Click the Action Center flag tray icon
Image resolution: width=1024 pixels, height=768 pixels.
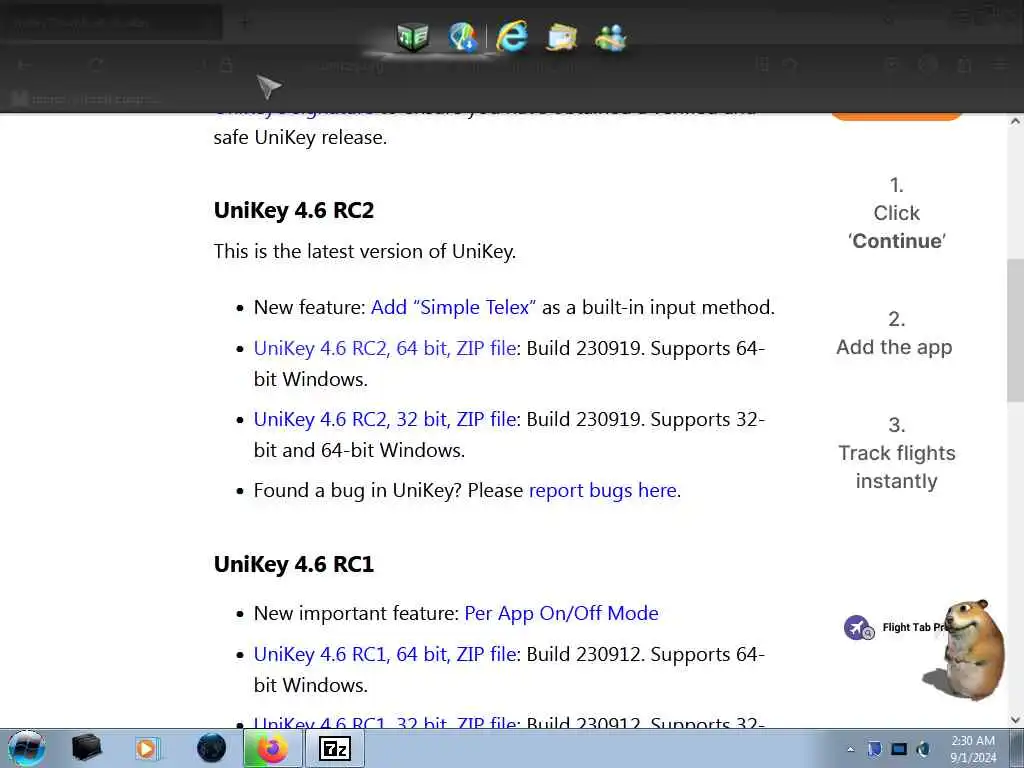pyautogui.click(x=874, y=749)
